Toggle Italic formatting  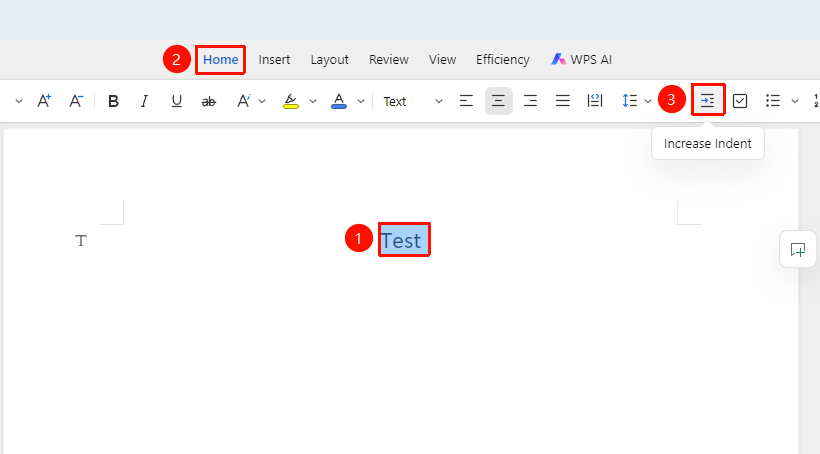pyautogui.click(x=144, y=101)
